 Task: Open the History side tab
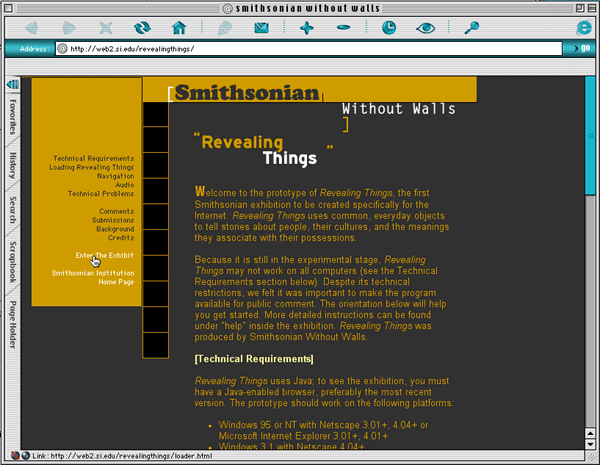click(x=13, y=165)
